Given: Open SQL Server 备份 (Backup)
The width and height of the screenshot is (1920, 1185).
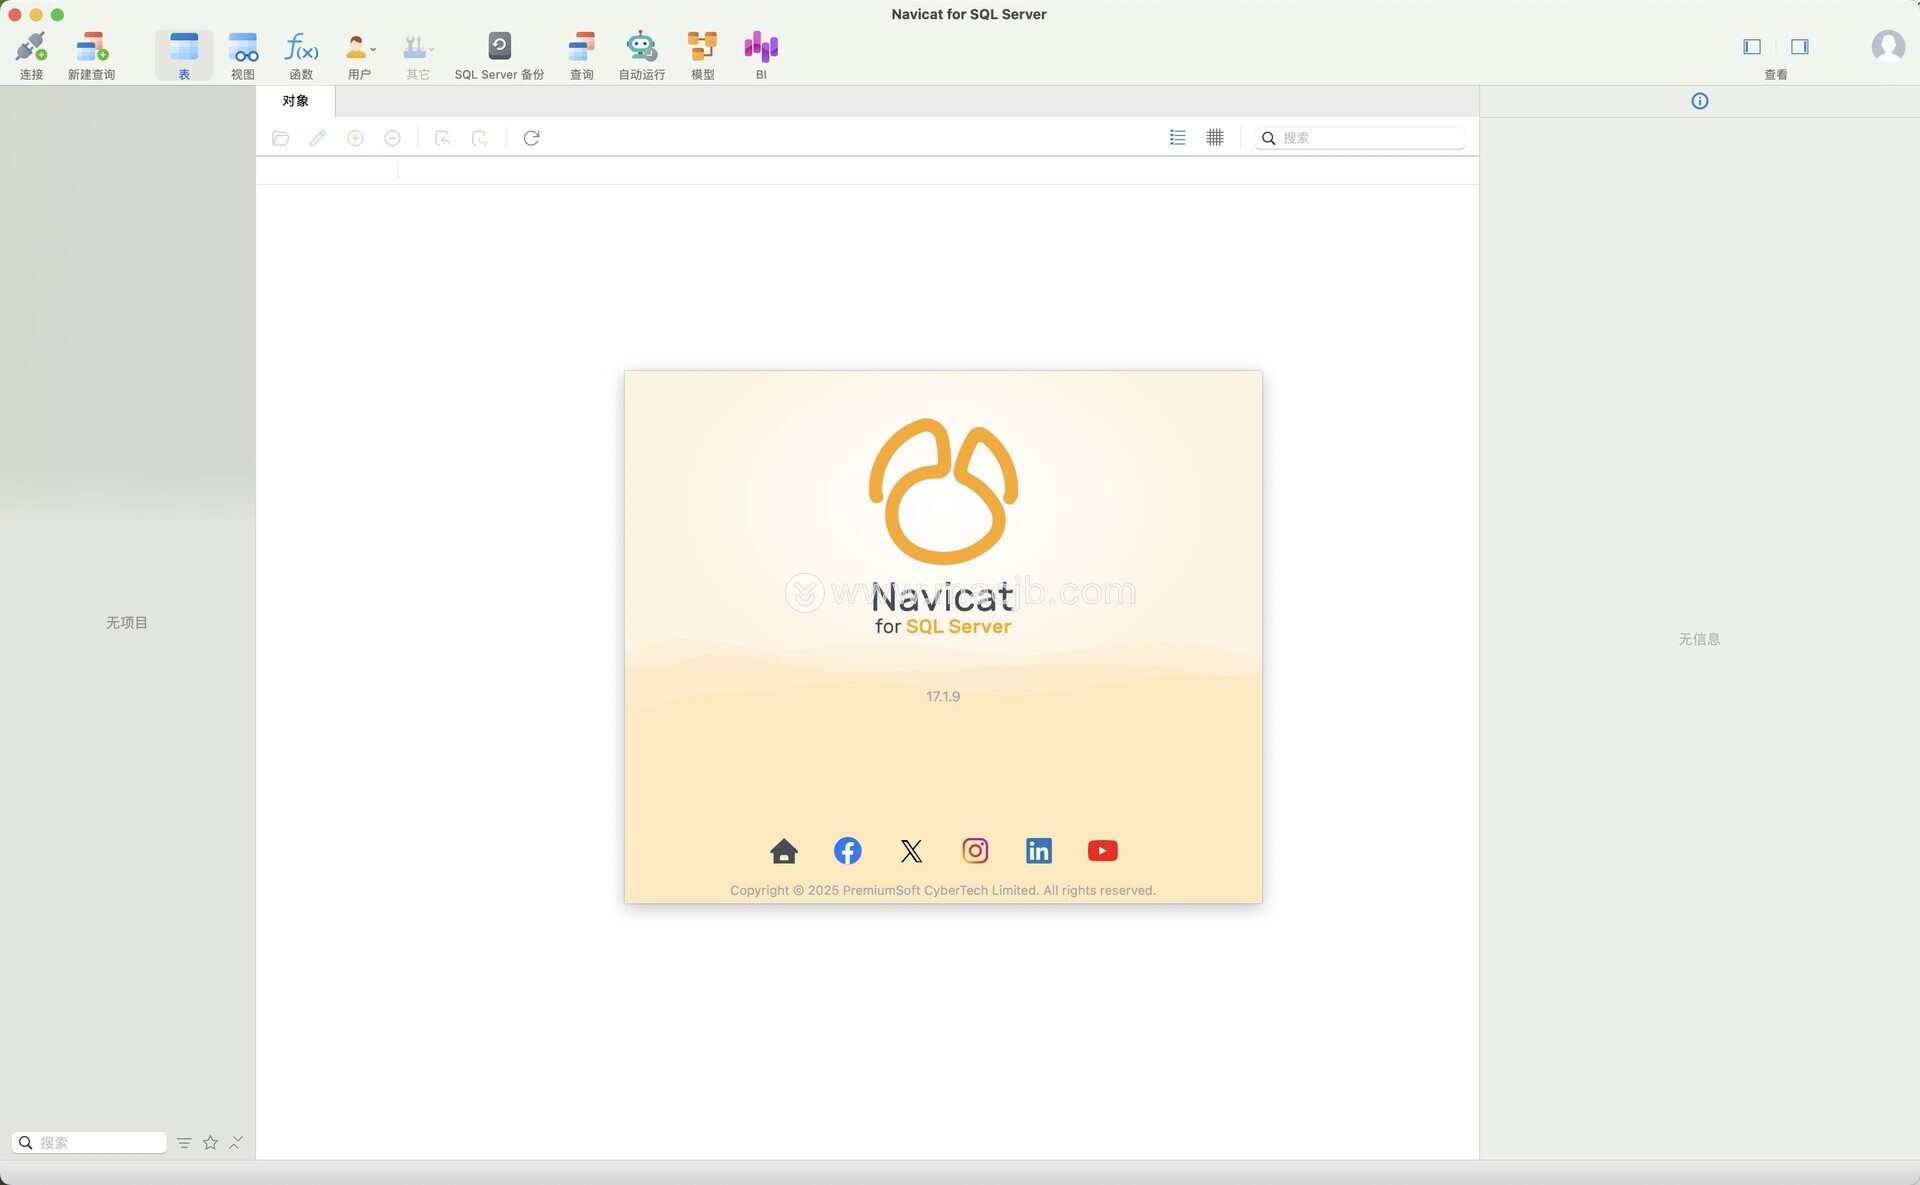Looking at the screenshot, I should coord(499,55).
